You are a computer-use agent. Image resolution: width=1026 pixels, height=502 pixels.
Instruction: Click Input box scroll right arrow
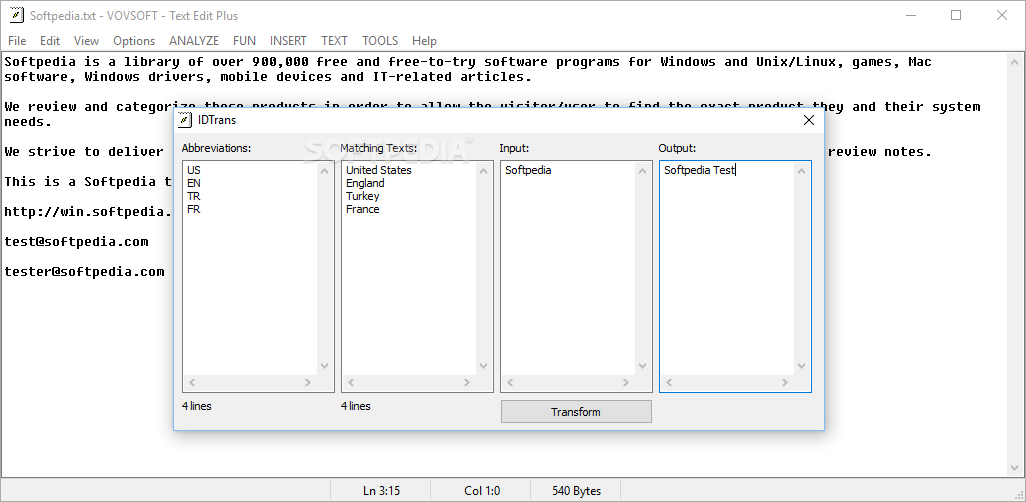(x=626, y=382)
